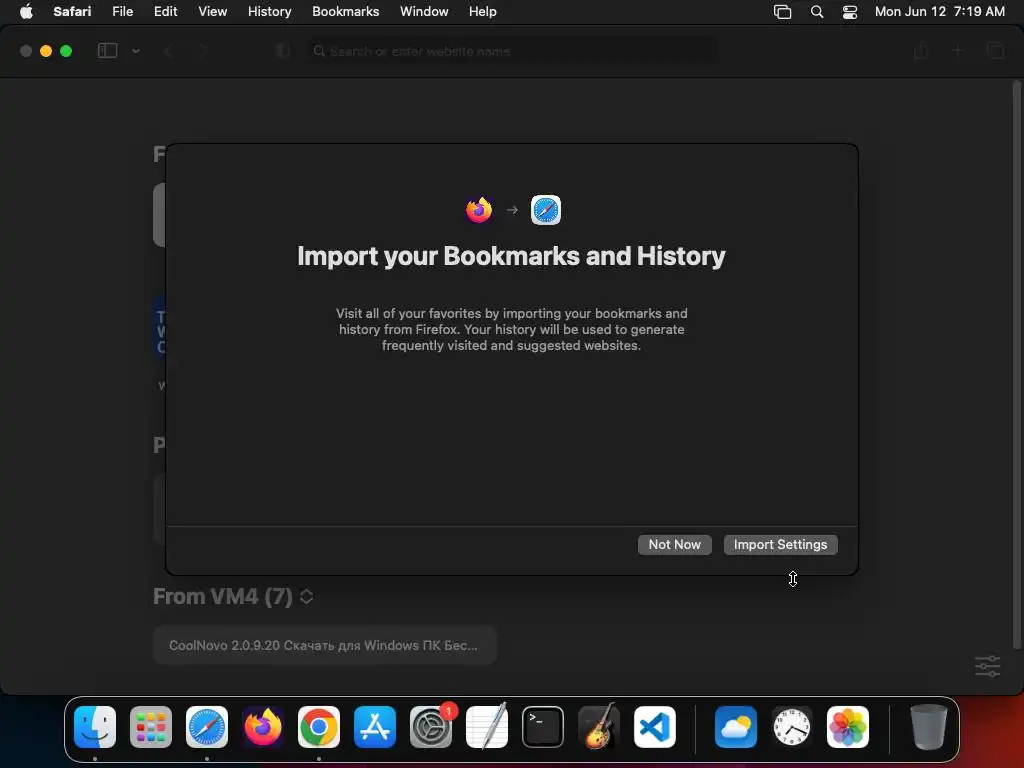Screen dimensions: 1024x768
Task: Open System Settings from the Dock
Action: click(x=431, y=727)
